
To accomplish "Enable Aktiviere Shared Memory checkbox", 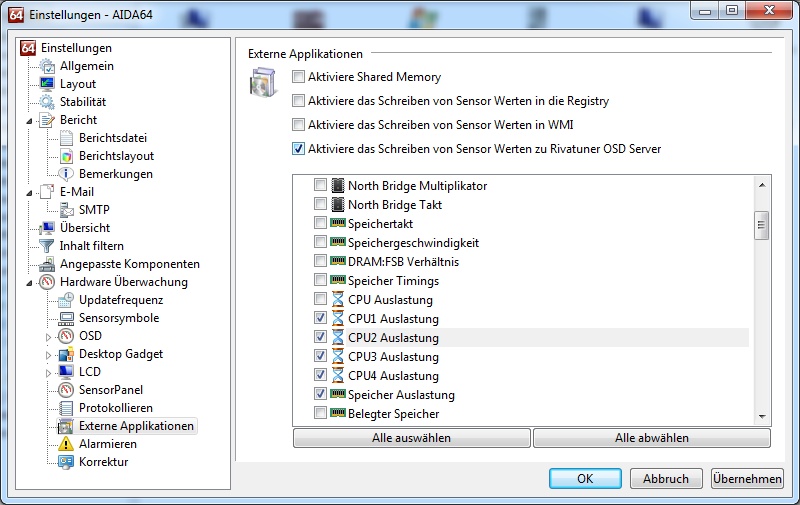I will [x=298, y=77].
